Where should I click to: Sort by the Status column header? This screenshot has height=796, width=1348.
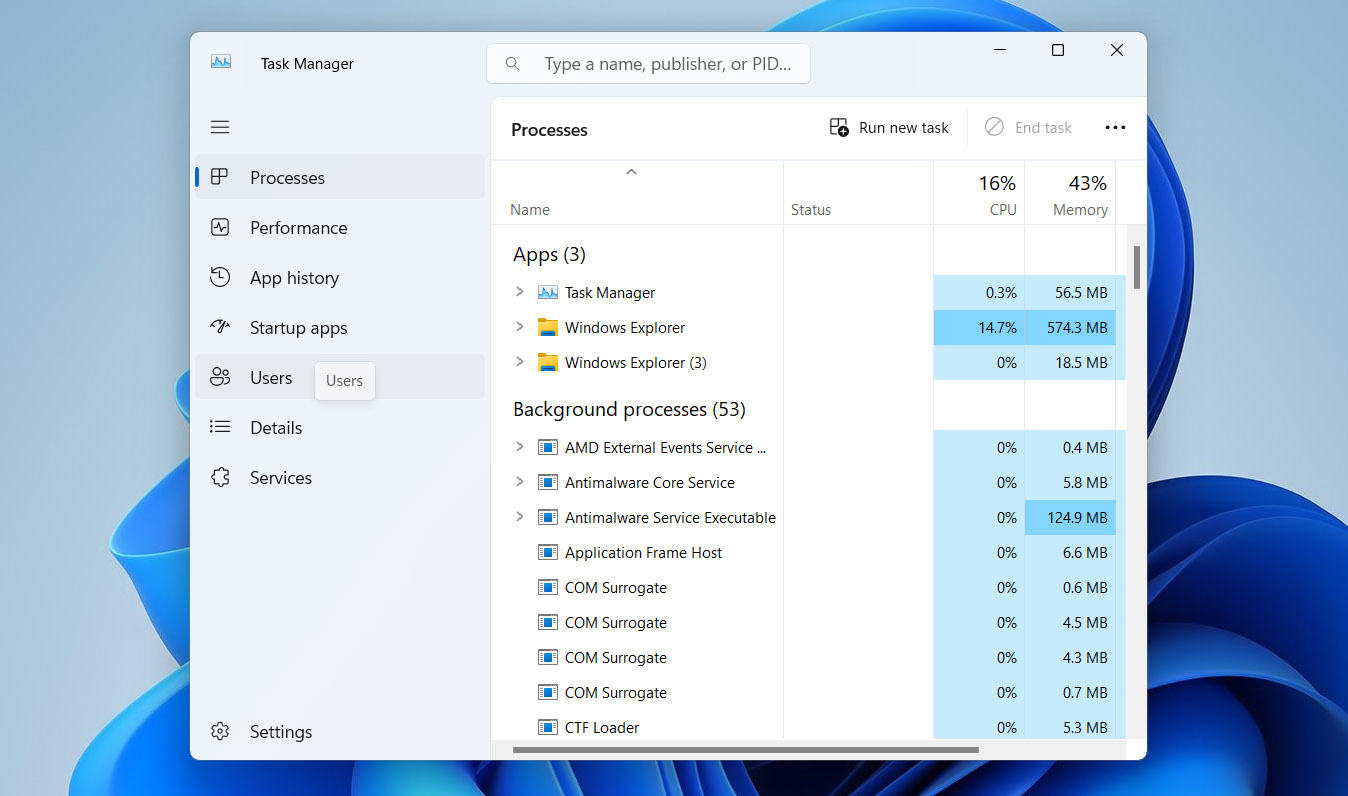[x=858, y=192]
